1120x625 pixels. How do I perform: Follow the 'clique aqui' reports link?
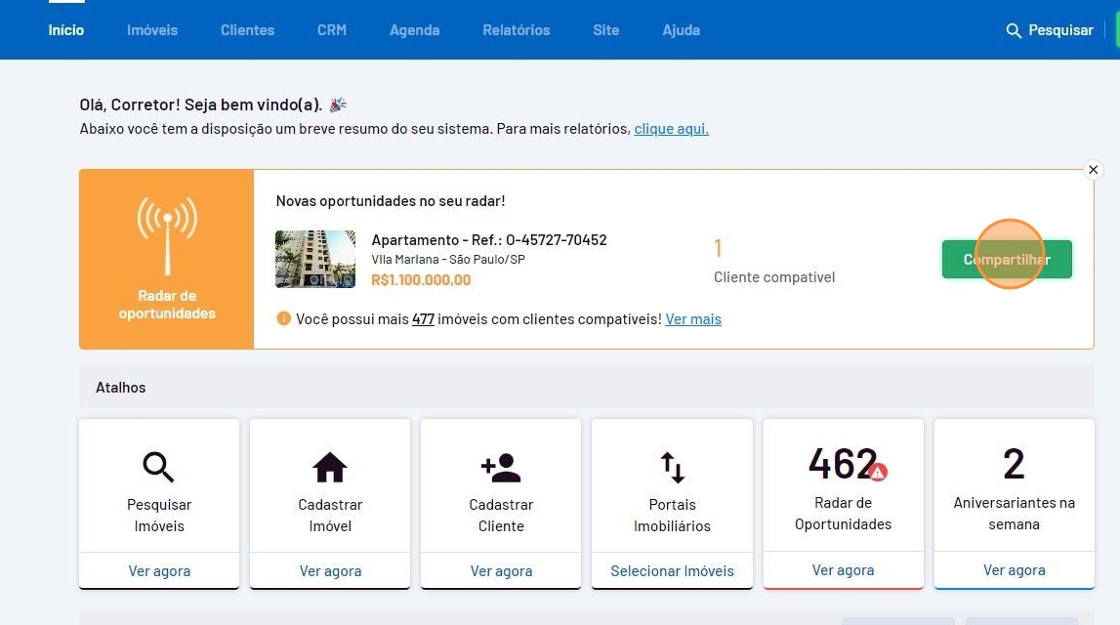(x=671, y=129)
